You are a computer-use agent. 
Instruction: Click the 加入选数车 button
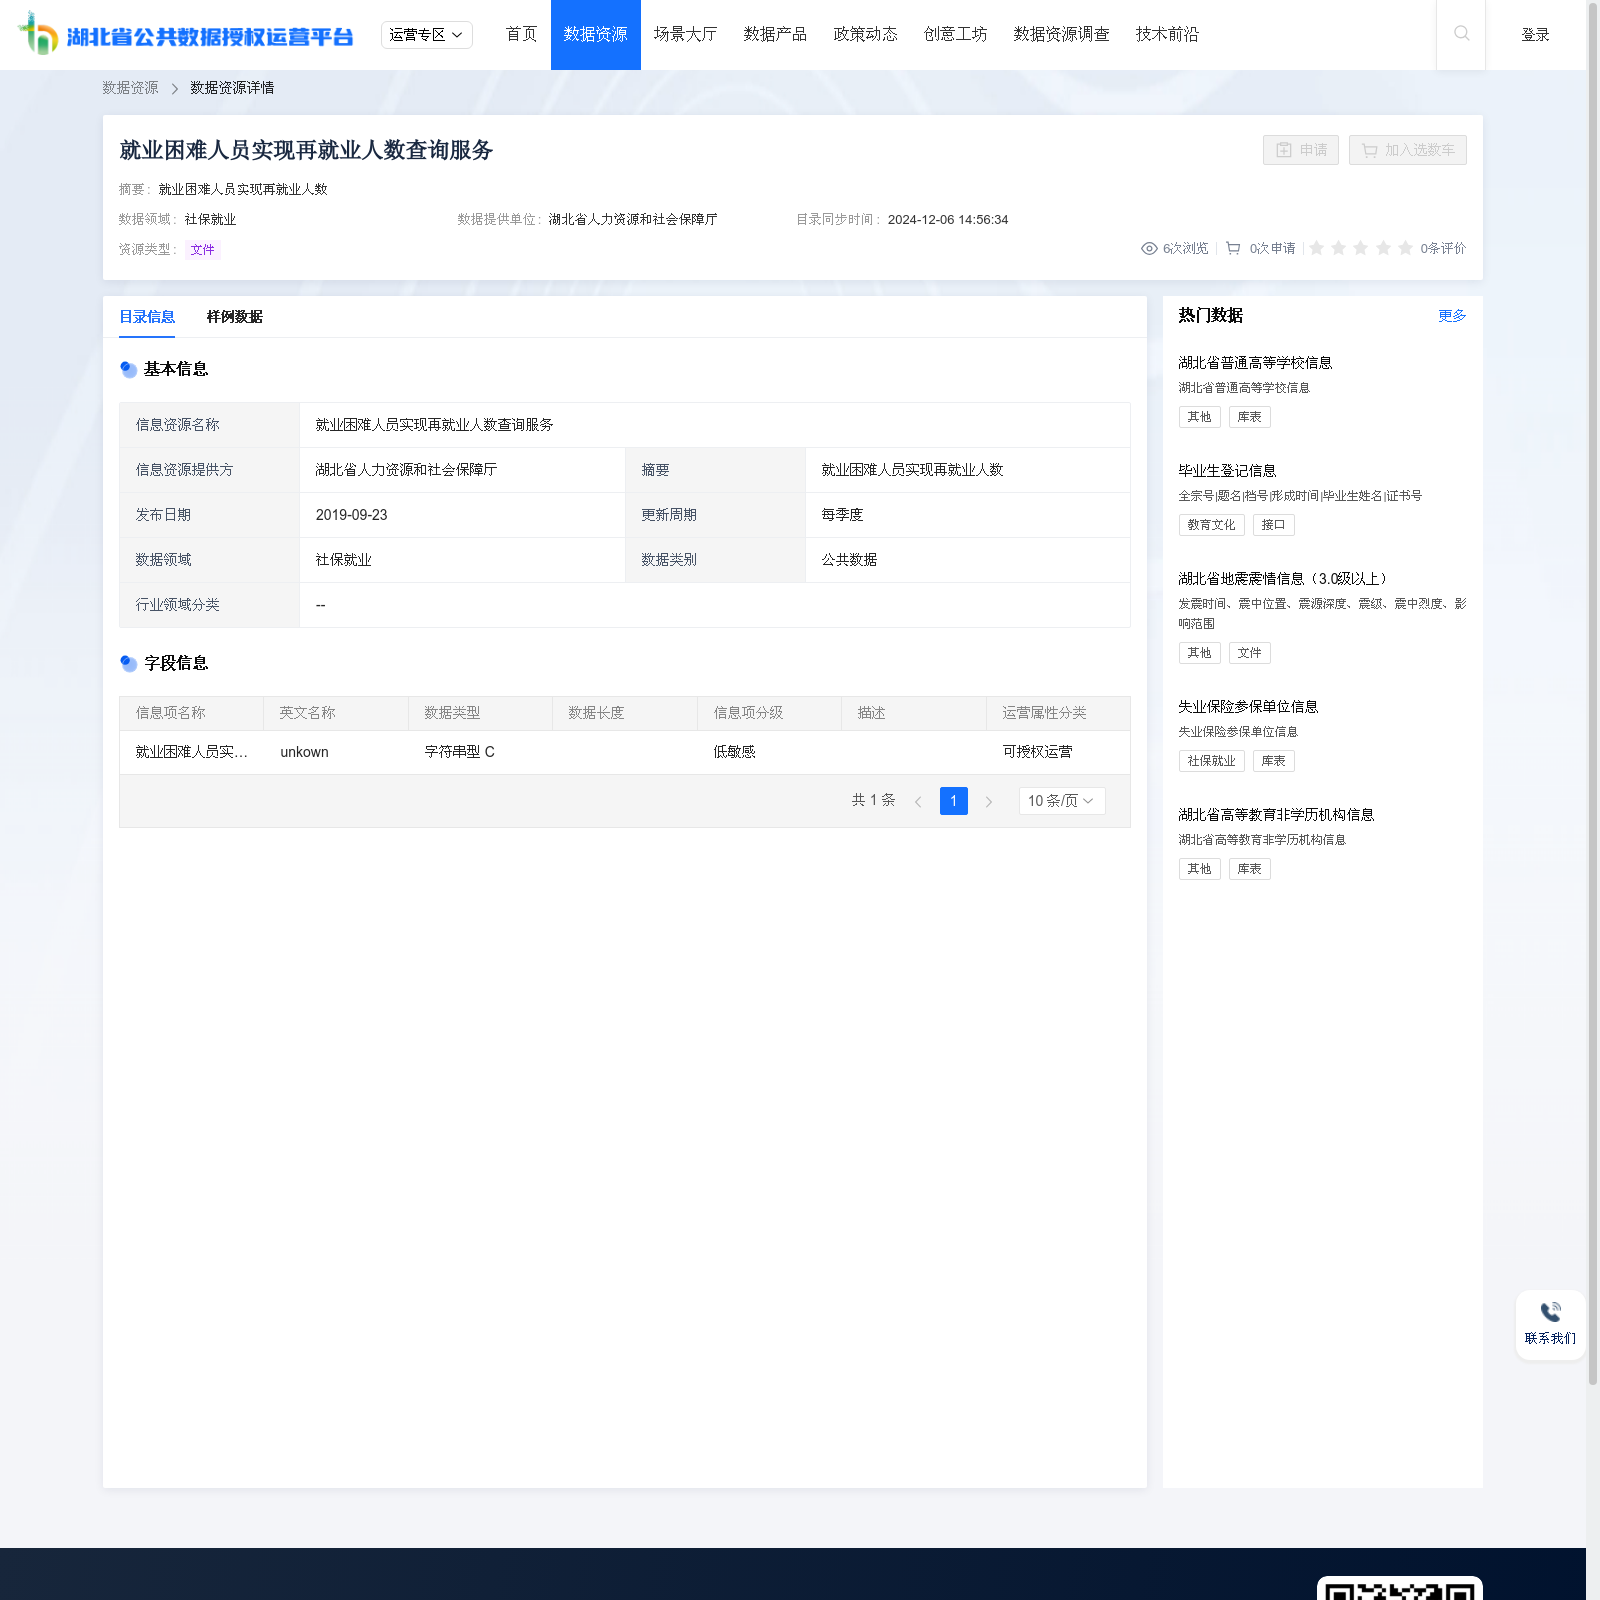(x=1407, y=150)
